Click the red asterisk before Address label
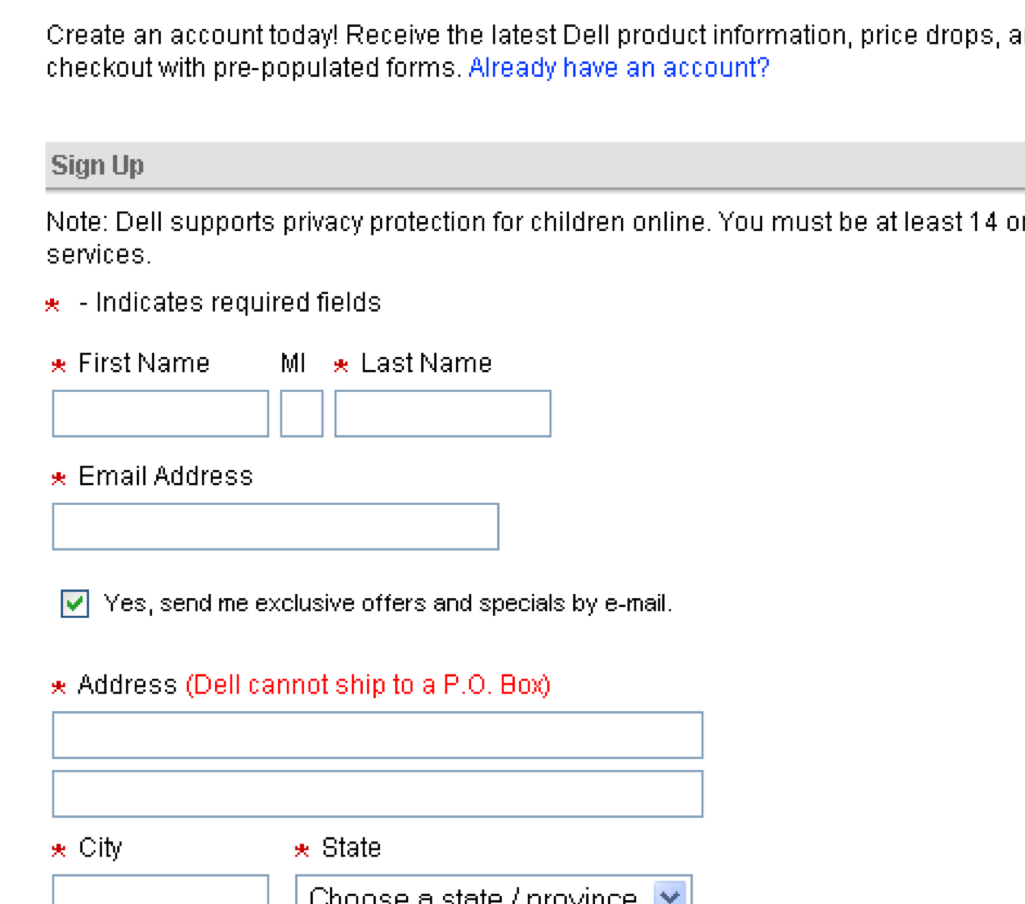1025x904 pixels. click(59, 687)
